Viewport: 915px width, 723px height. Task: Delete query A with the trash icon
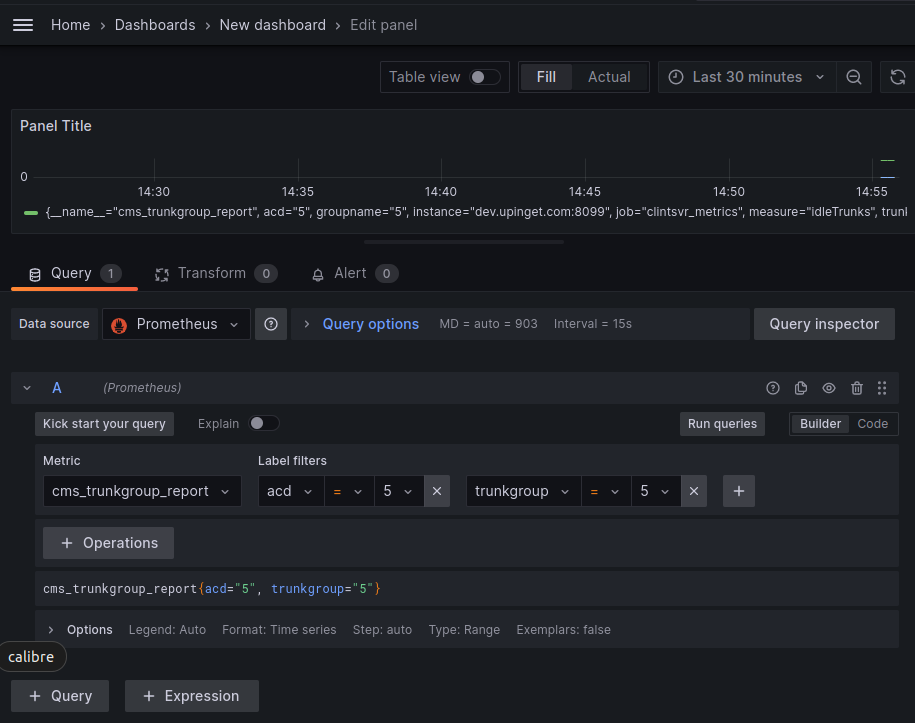(857, 388)
